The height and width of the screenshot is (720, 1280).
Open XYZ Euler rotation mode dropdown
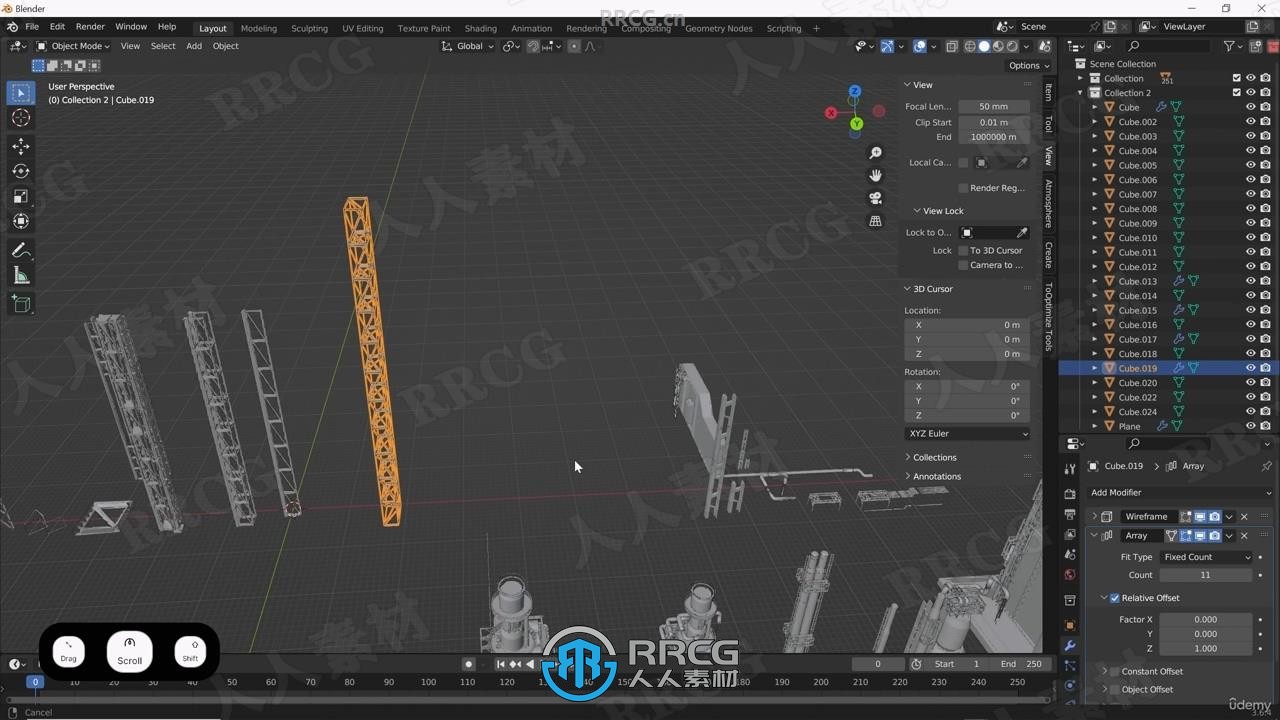(967, 434)
